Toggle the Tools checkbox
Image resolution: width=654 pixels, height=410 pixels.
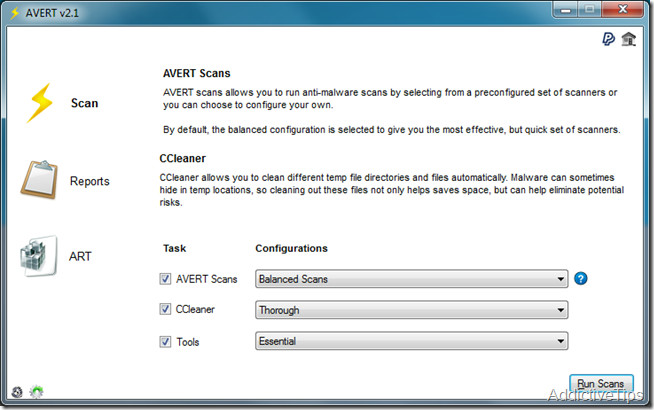click(165, 342)
